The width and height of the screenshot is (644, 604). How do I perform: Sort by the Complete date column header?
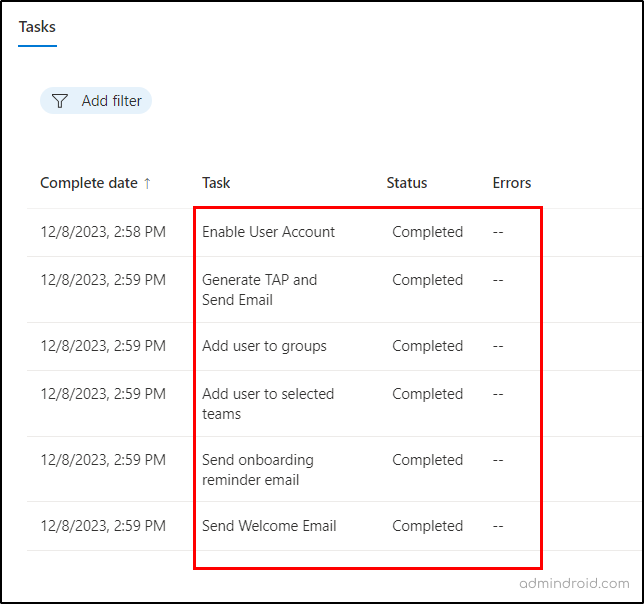(89, 183)
